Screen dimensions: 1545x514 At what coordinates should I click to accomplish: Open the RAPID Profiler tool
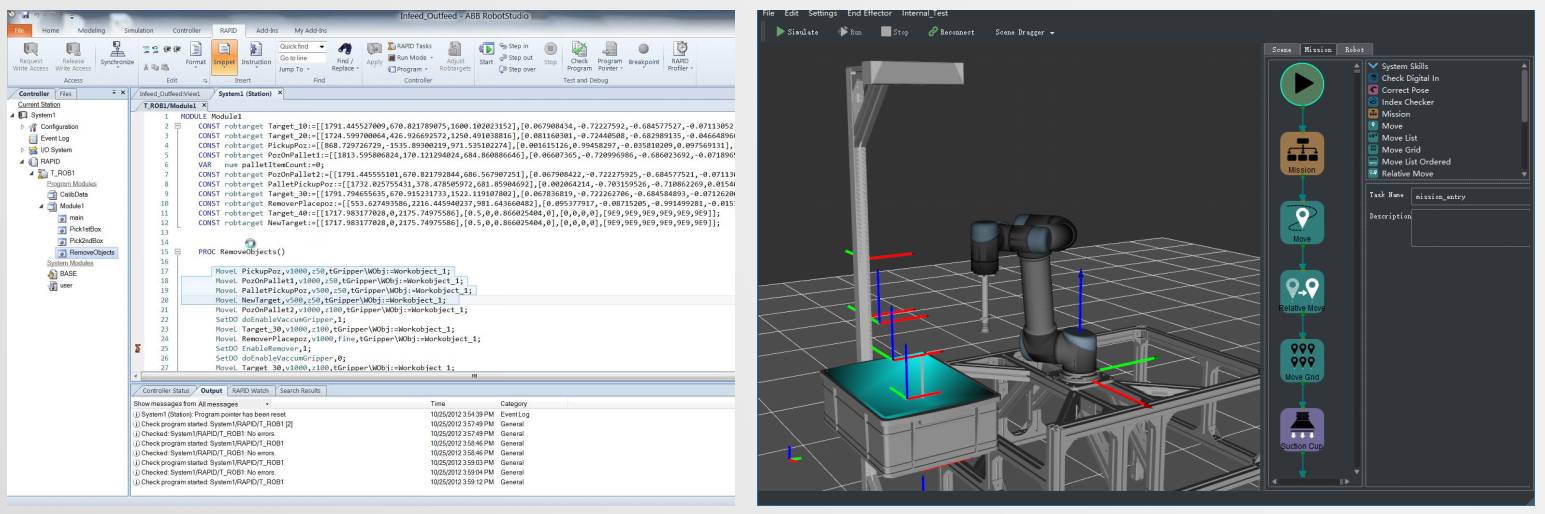point(680,50)
